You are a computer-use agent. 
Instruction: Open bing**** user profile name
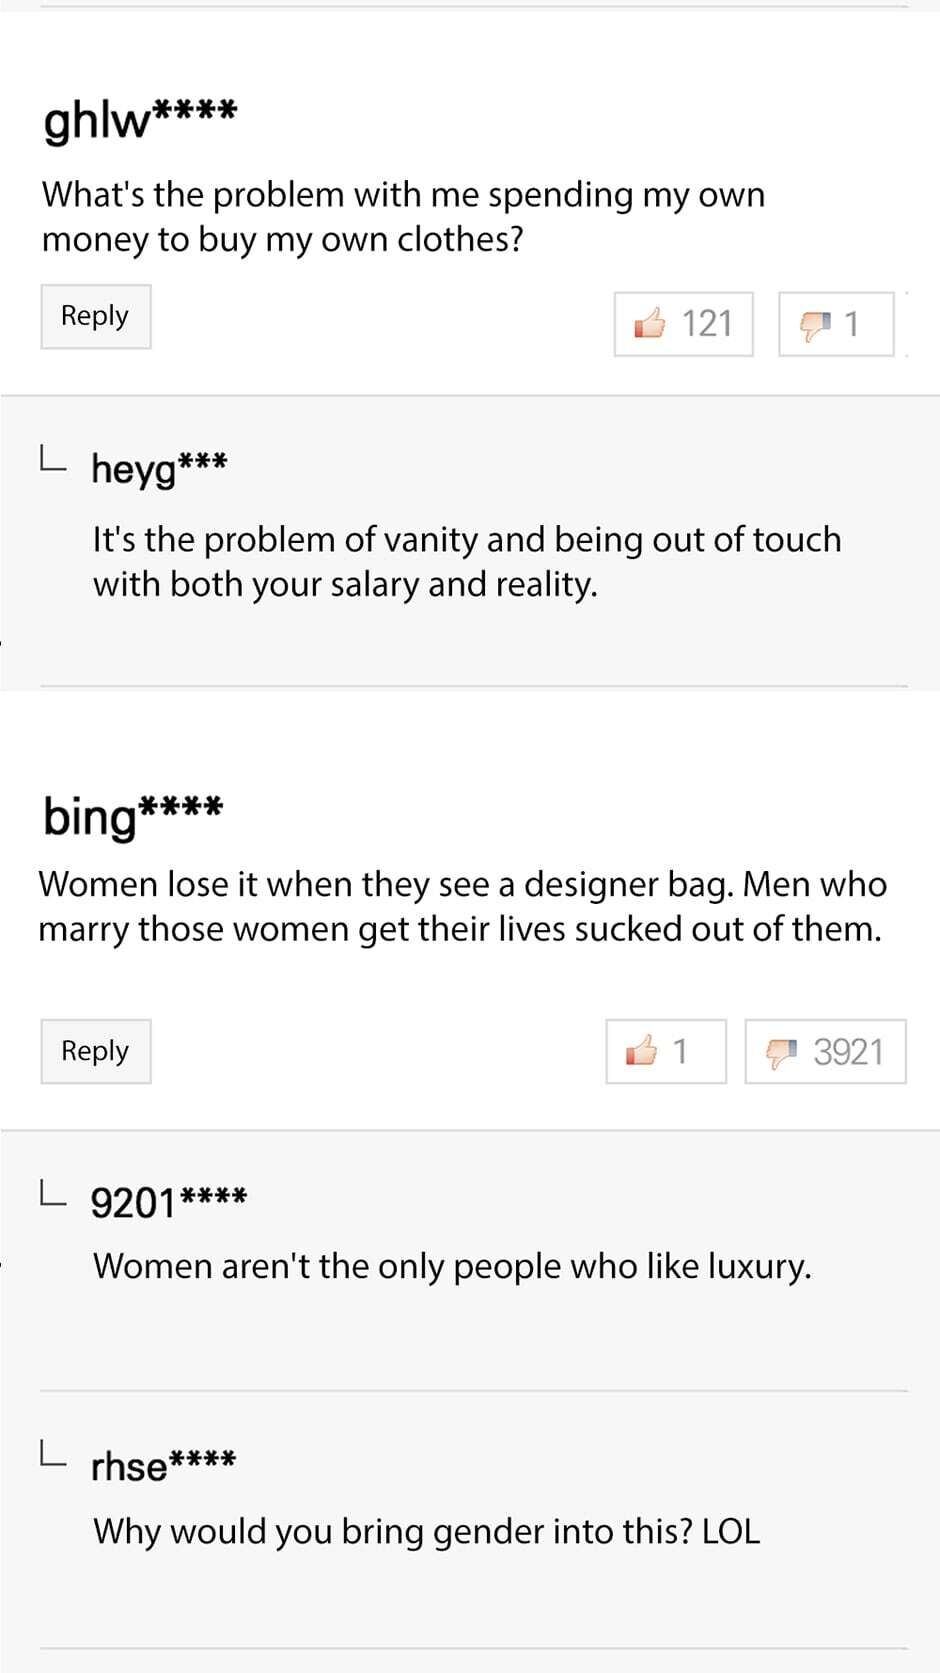coord(133,815)
